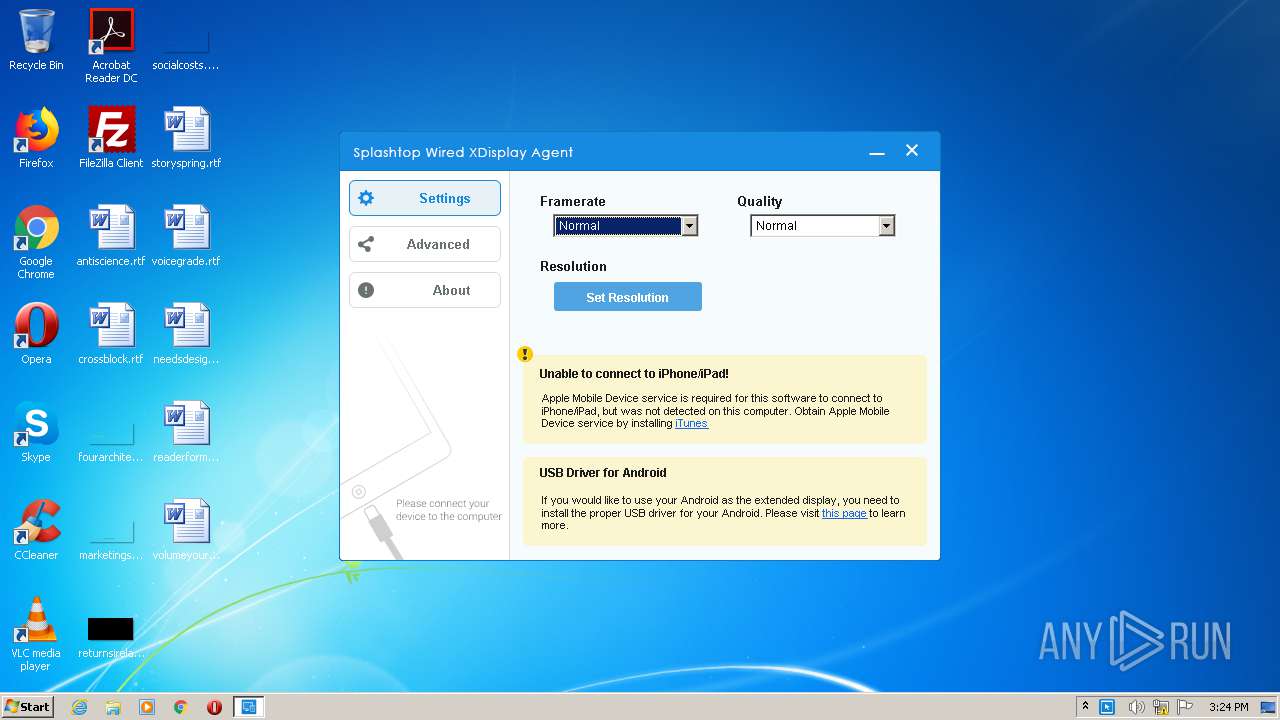Show hidden system tray icons
This screenshot has height=720, width=1280.
pos(1085,707)
